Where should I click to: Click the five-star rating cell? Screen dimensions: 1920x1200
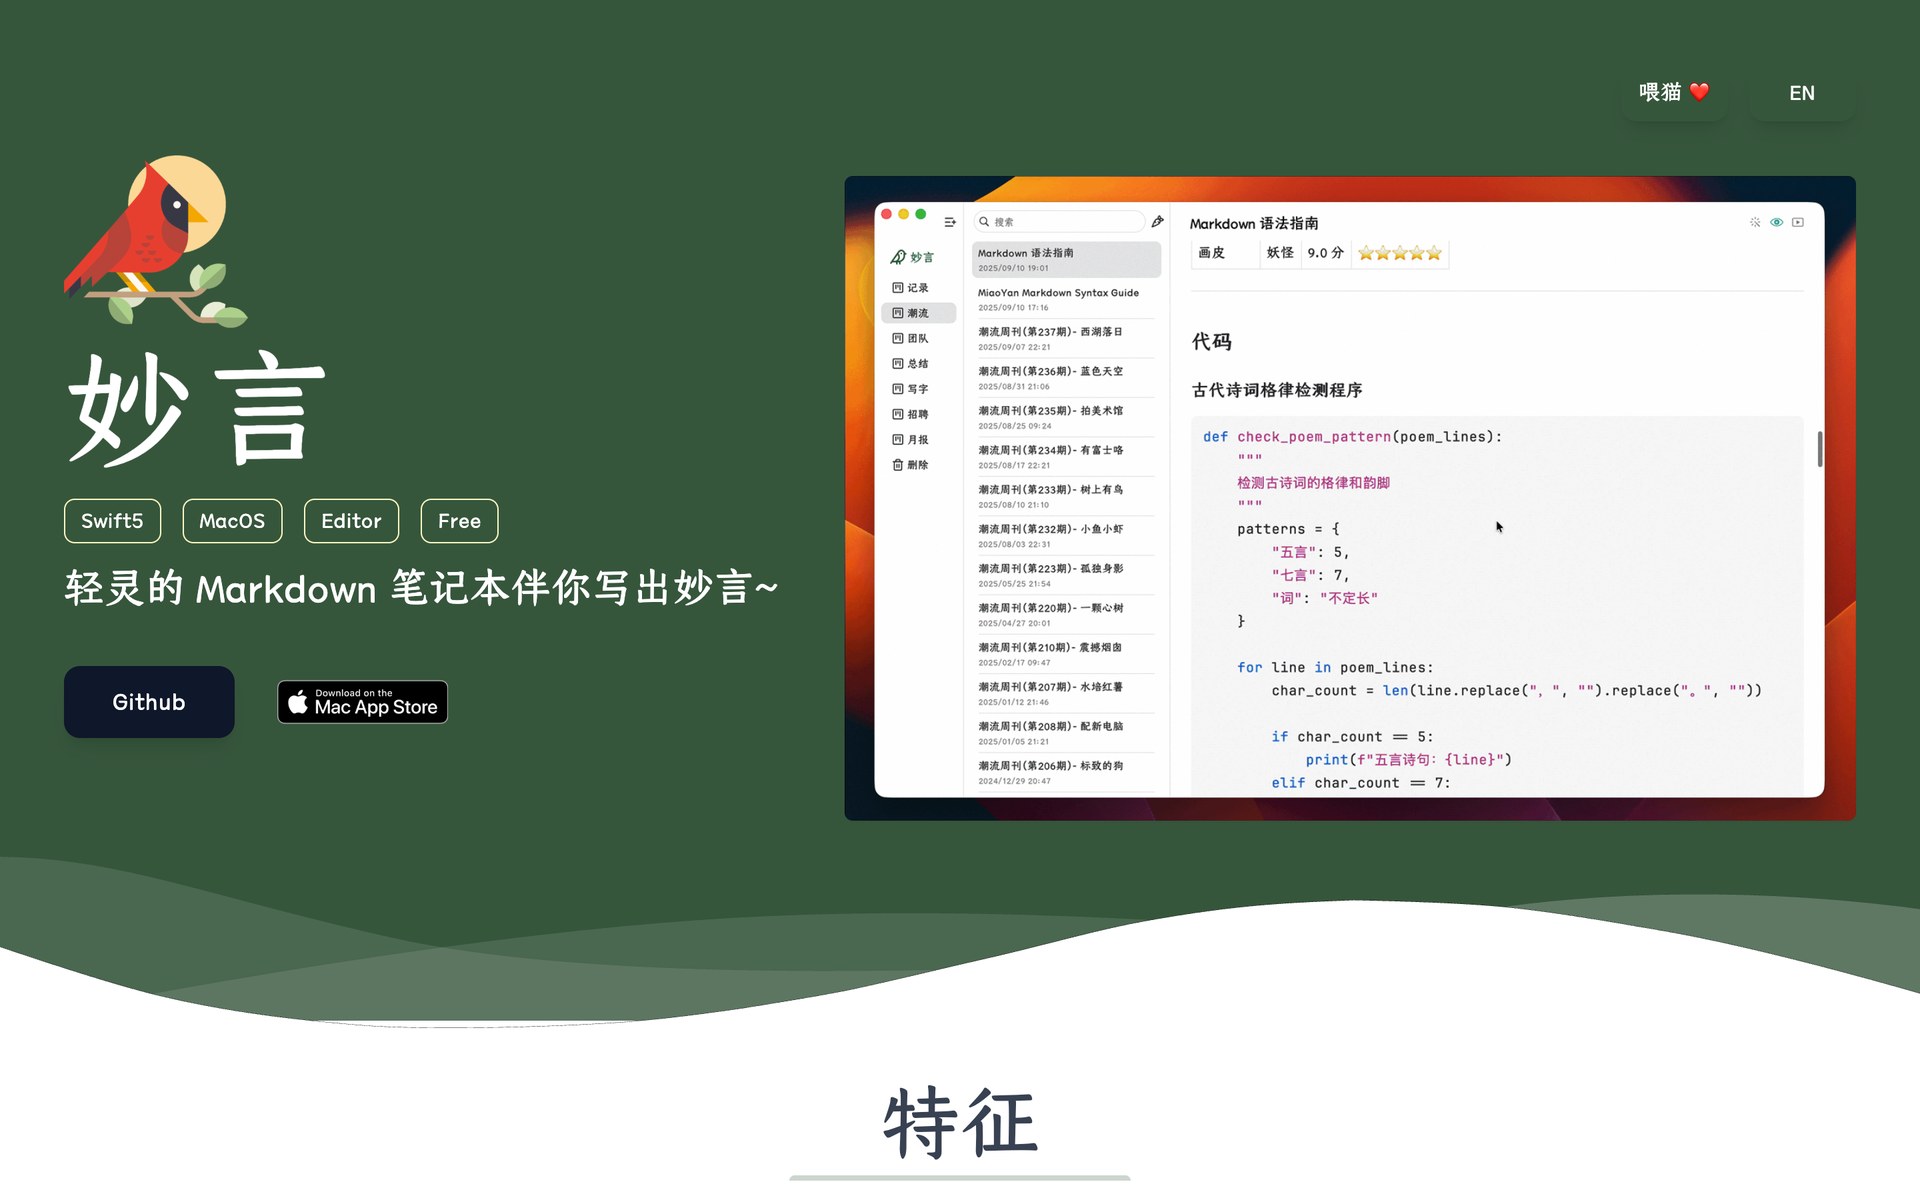point(1399,253)
